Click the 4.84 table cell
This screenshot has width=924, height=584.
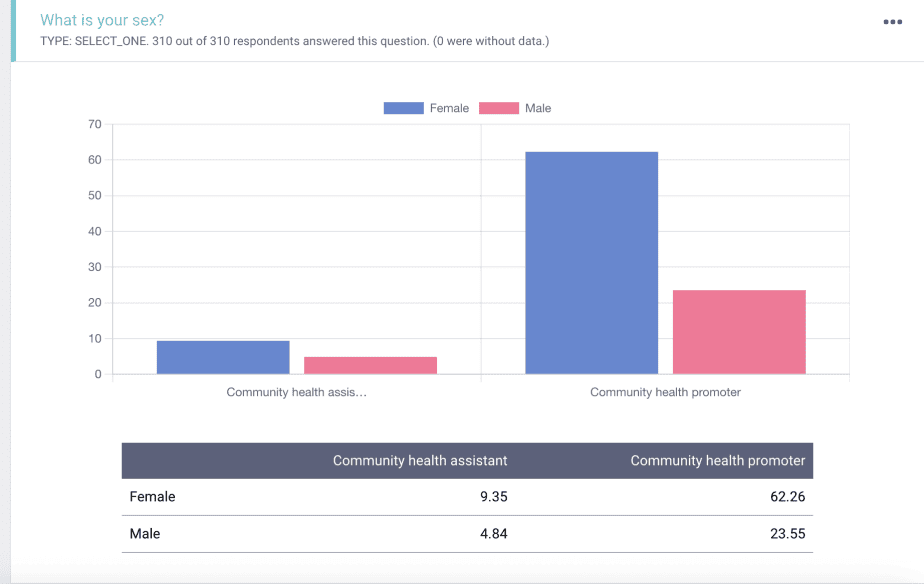click(493, 534)
